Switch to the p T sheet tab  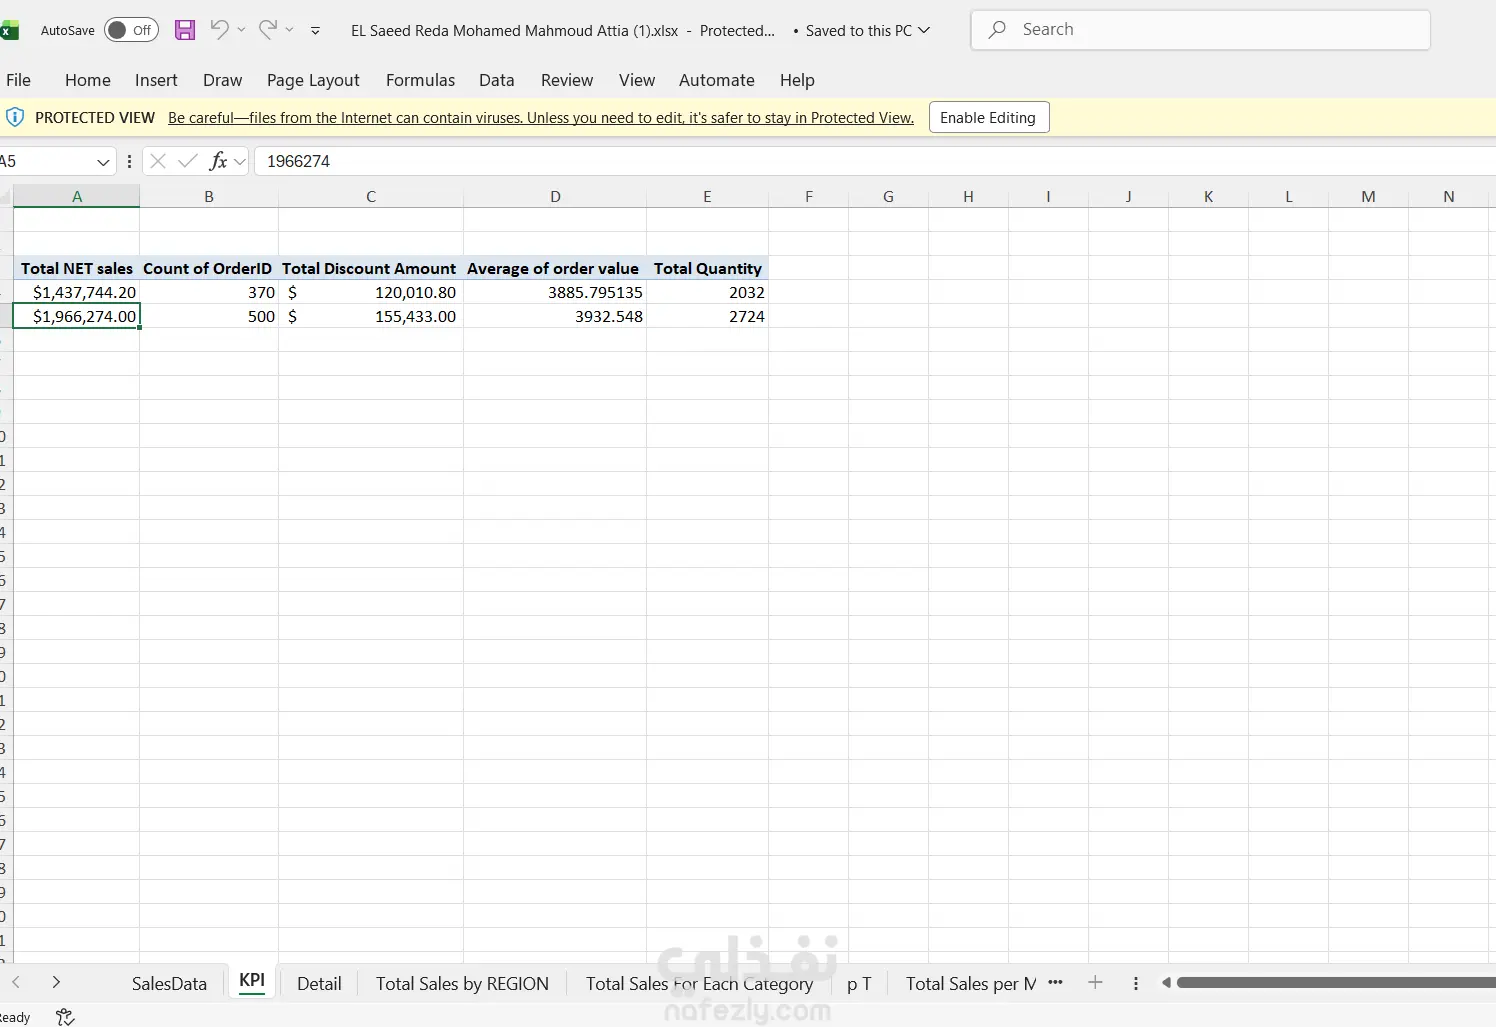point(859,984)
